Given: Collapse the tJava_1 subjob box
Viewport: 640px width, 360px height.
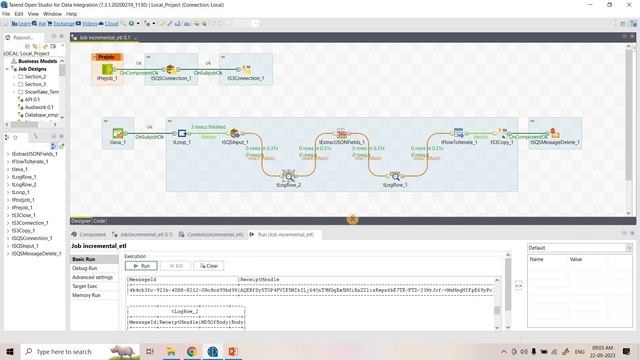Looking at the screenshot, I should (106, 121).
